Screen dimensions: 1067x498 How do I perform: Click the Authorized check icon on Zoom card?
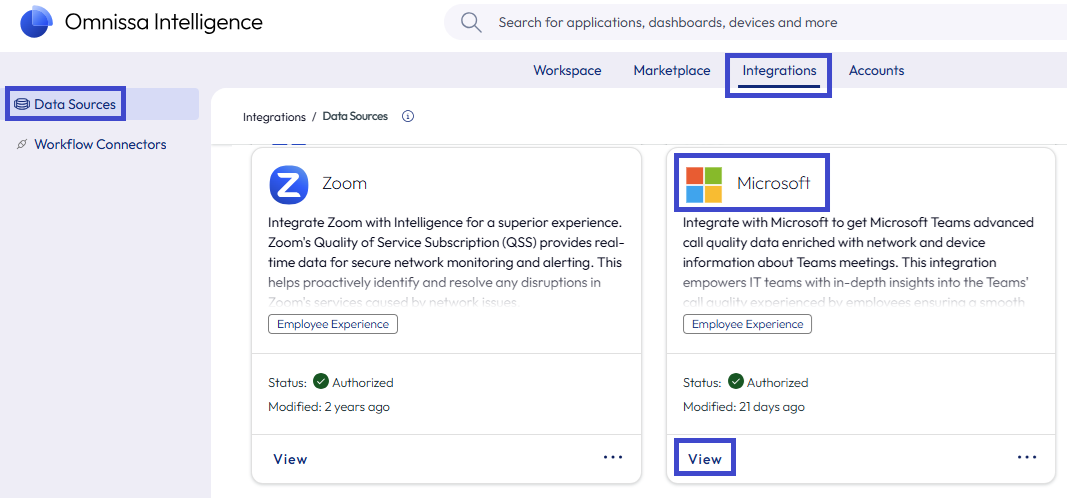321,382
